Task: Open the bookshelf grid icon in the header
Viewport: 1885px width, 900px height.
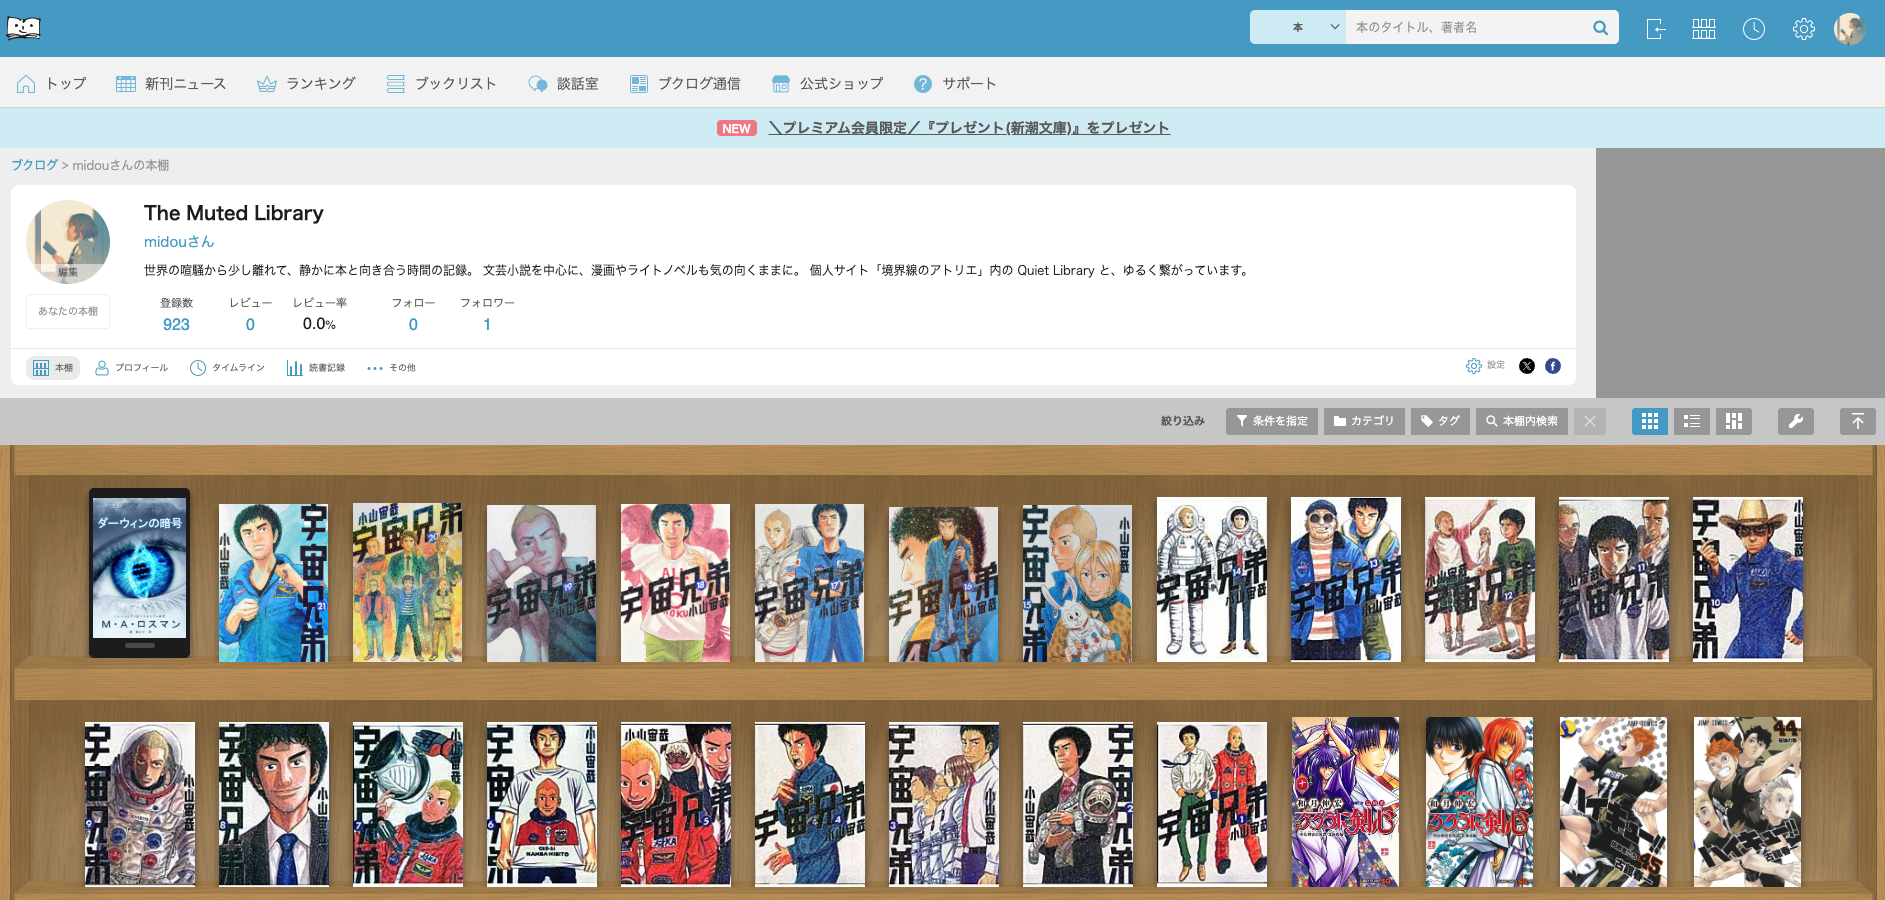Action: [x=1704, y=29]
